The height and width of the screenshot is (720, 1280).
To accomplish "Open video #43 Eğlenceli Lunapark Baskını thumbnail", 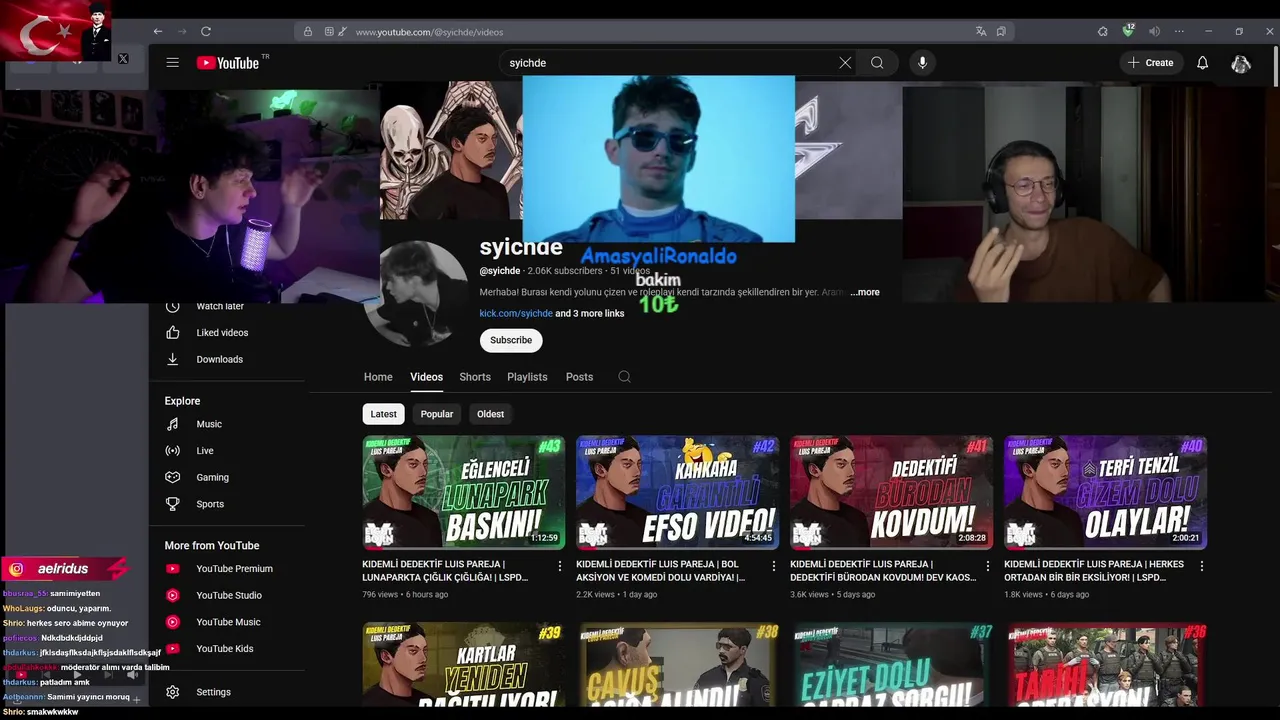I will (464, 493).
